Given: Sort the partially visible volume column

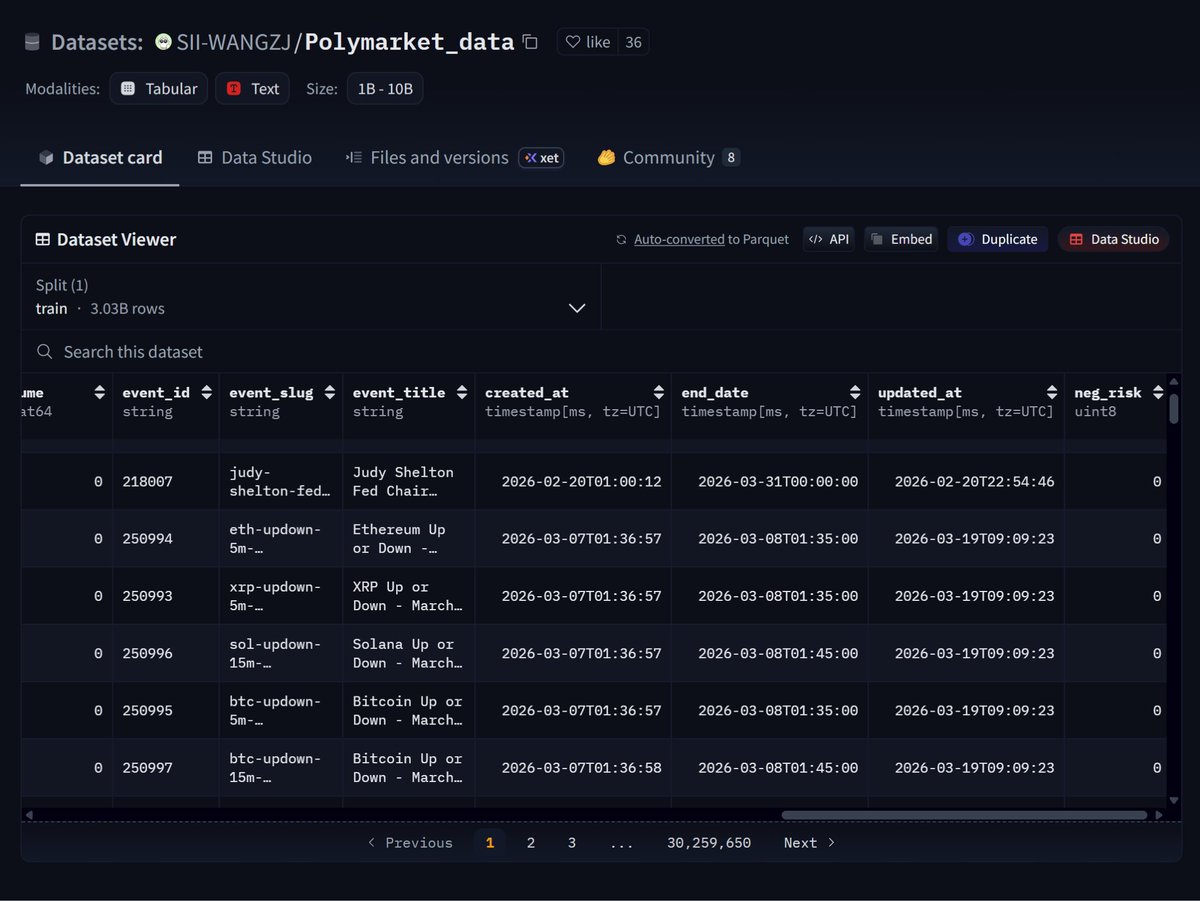Looking at the screenshot, I should (99, 392).
